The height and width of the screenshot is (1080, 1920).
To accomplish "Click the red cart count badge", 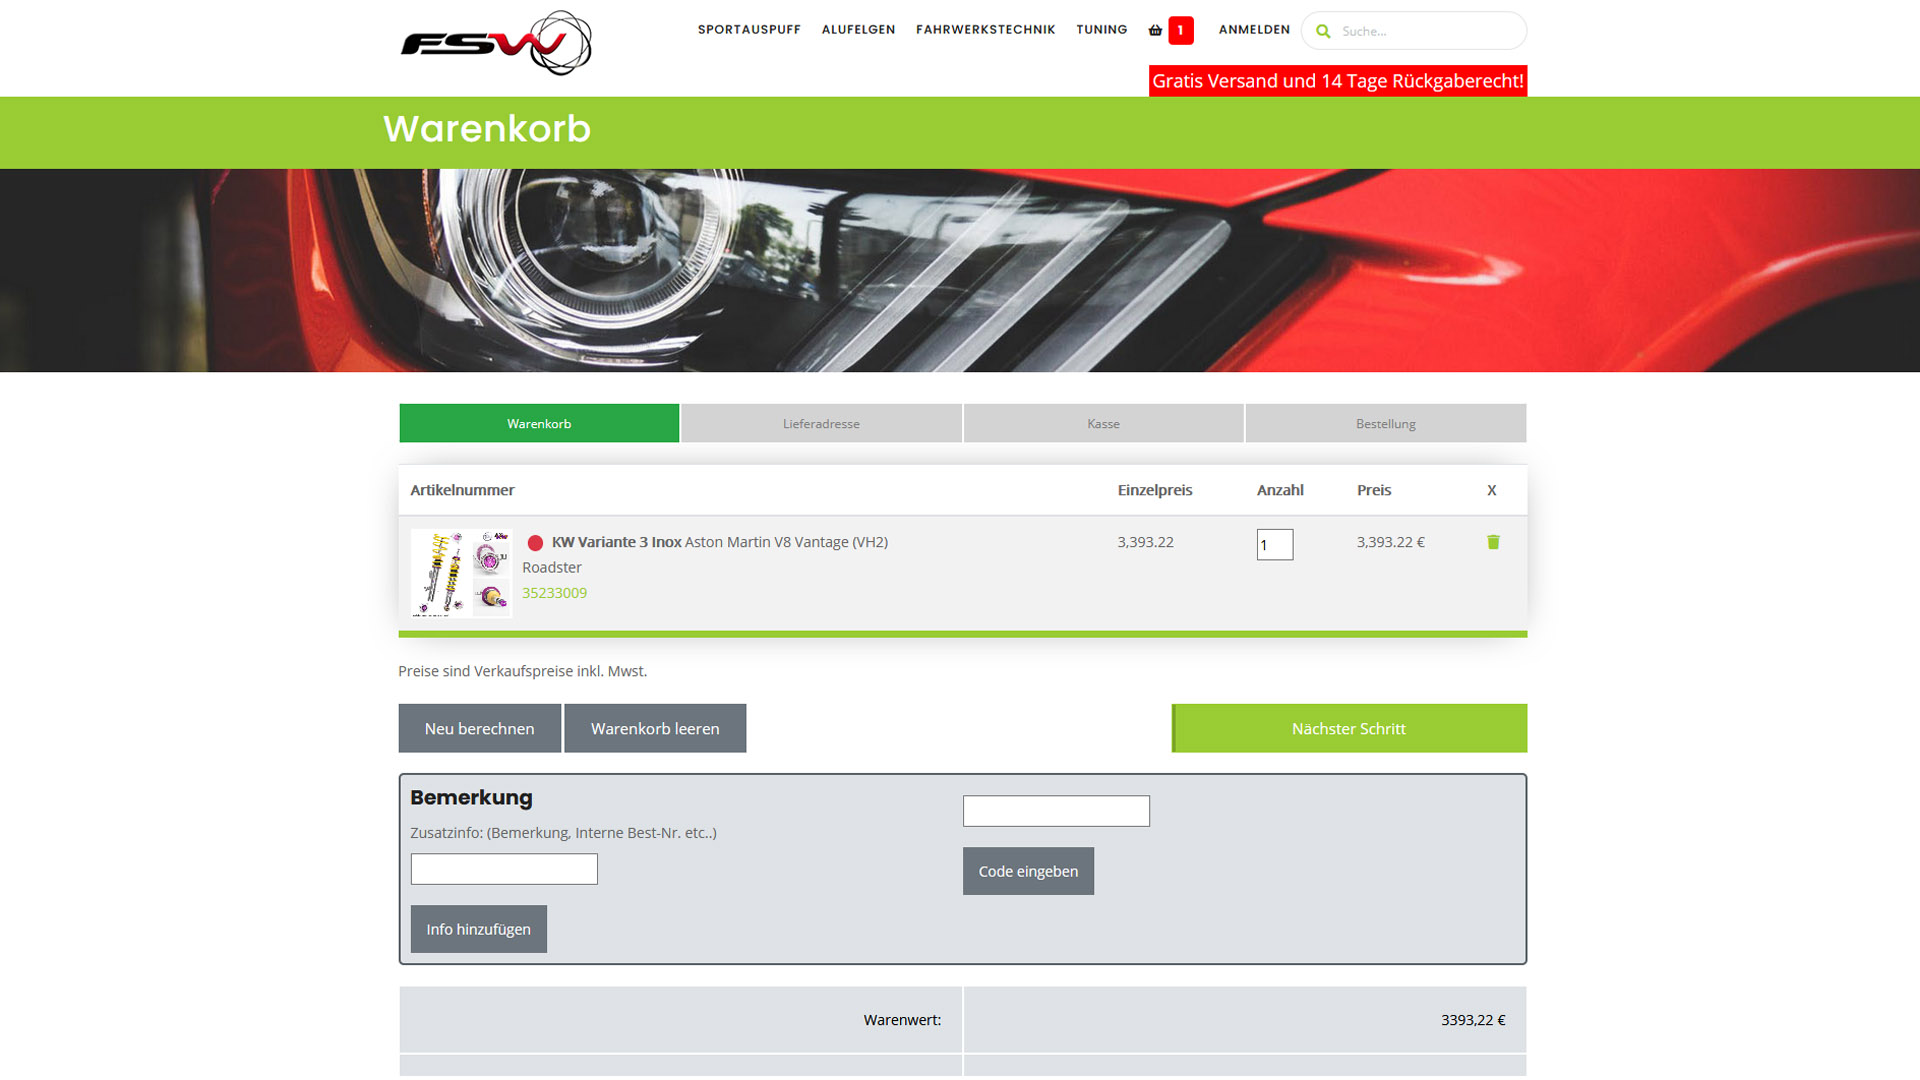I will 1181,30.
